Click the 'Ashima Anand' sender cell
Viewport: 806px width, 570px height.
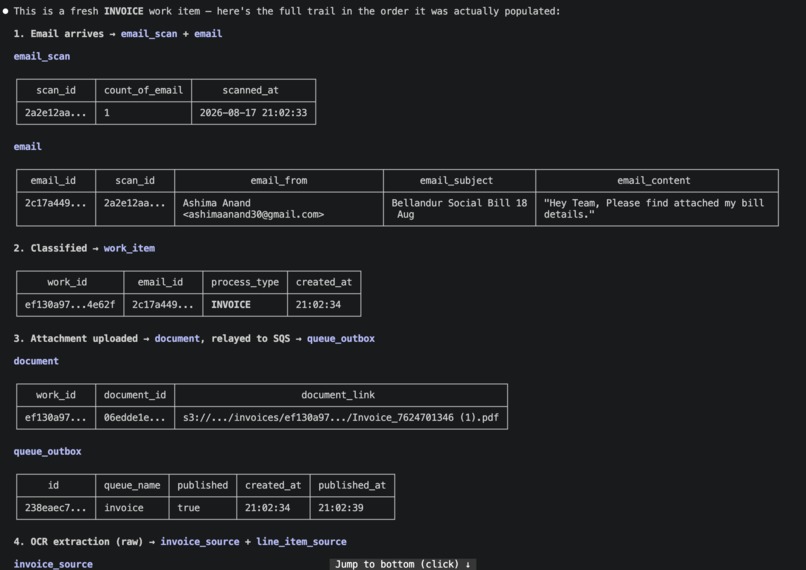[x=279, y=209]
